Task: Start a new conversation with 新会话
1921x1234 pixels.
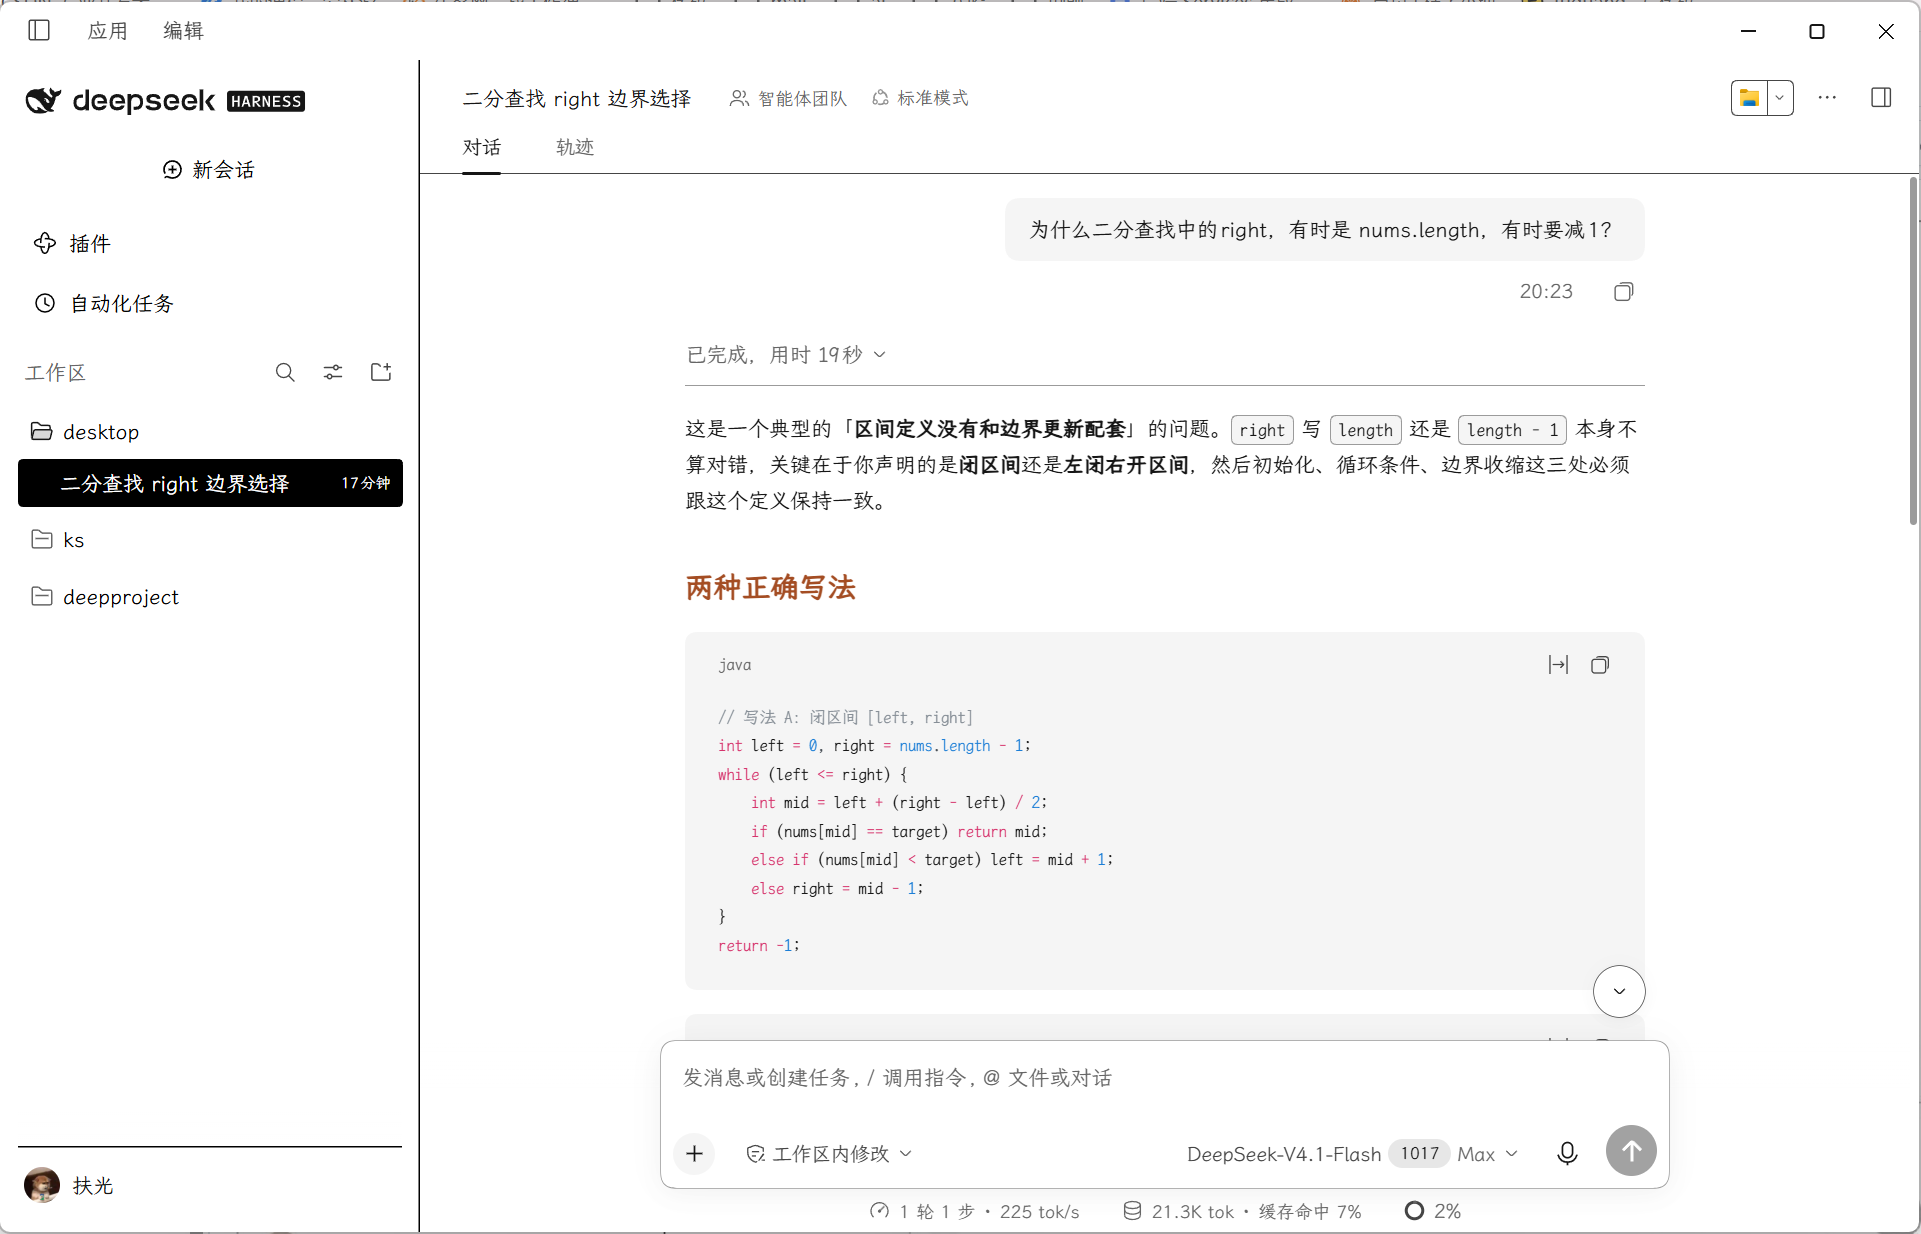Action: point(209,170)
